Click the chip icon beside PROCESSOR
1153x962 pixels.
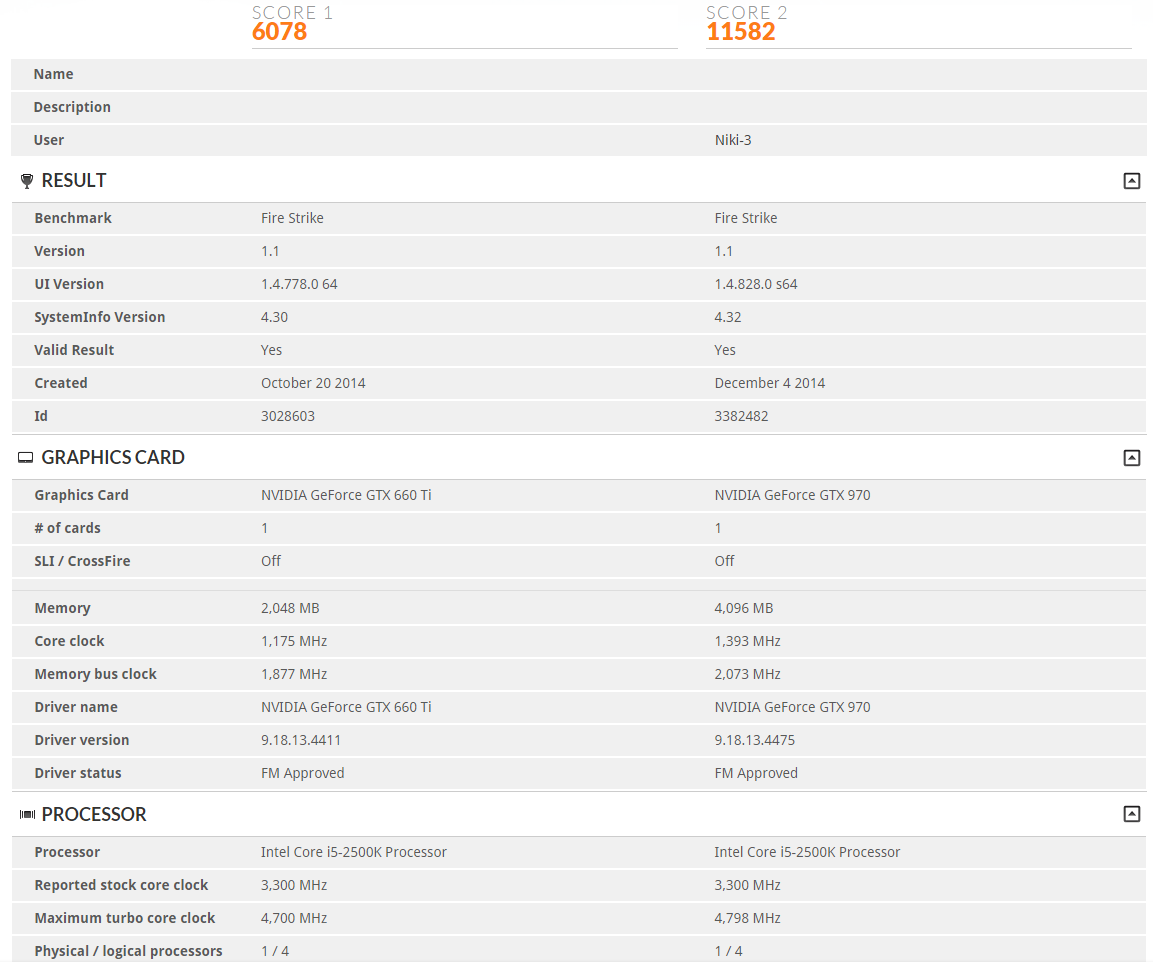pos(27,814)
